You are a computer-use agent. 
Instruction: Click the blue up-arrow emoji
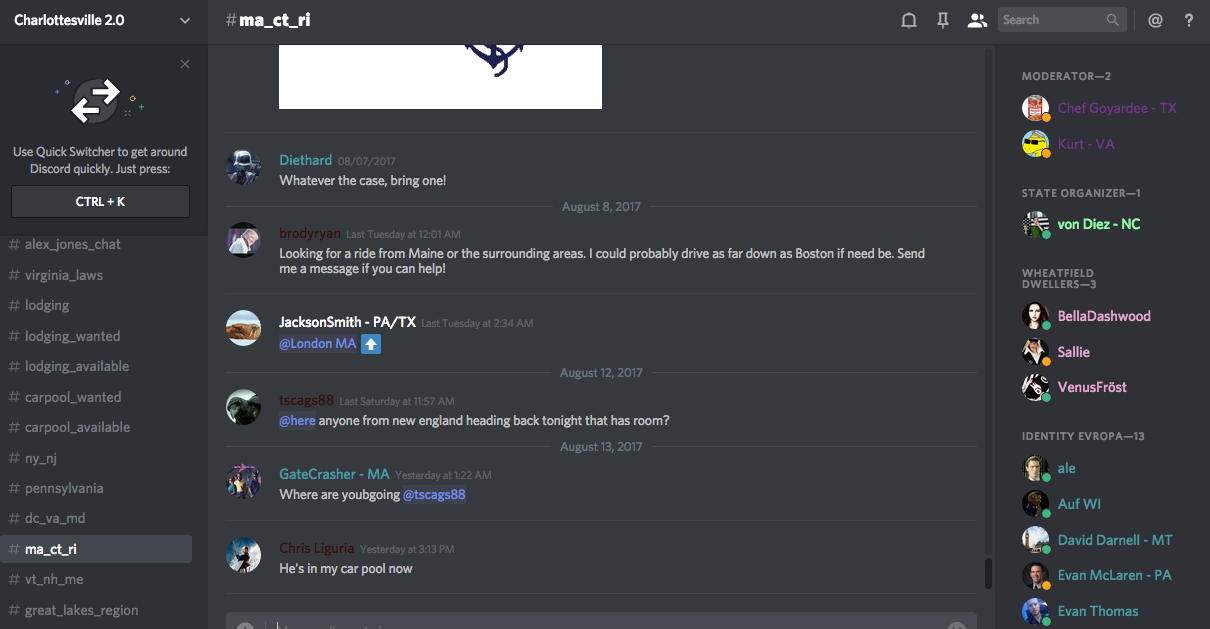click(371, 344)
